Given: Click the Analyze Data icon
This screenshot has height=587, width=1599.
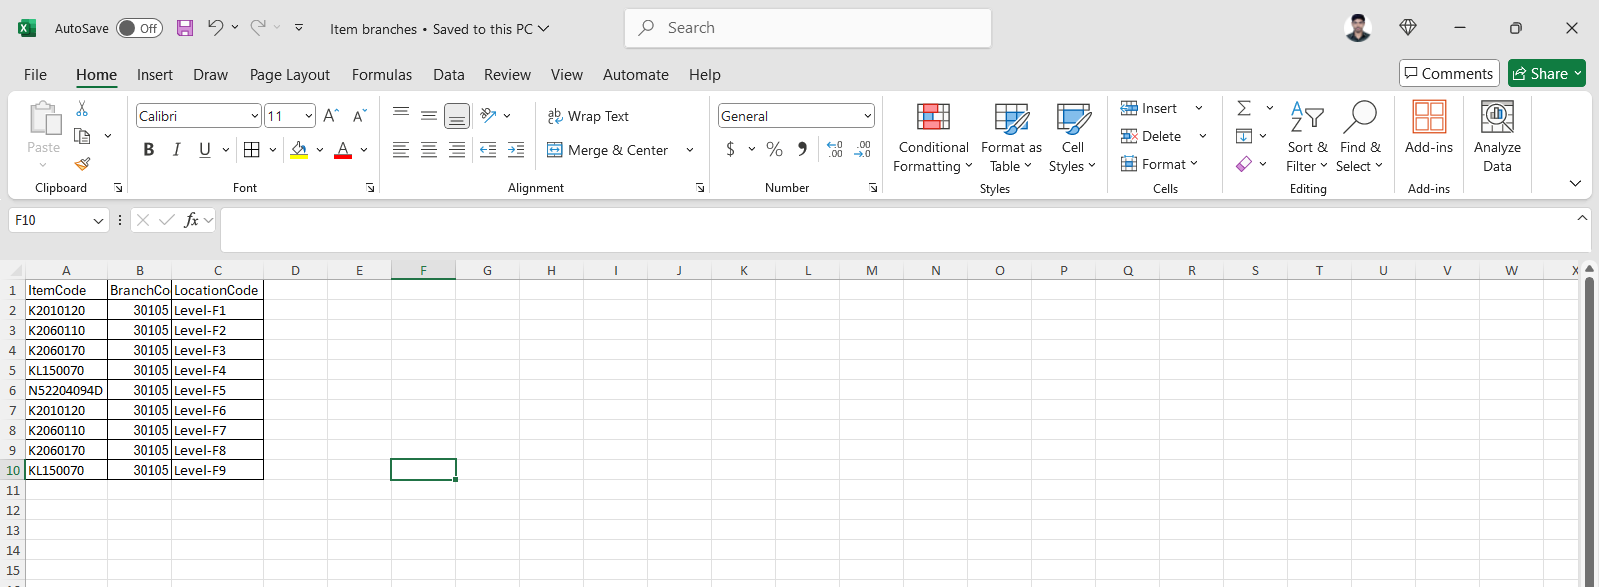Looking at the screenshot, I should point(1496,138).
